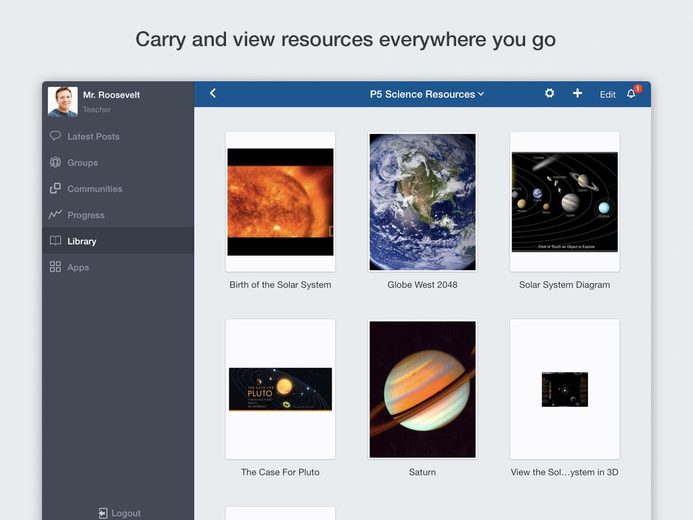Viewport: 693px width, 520px height.
Task: Open the Solar System Diagram thumbnail
Action: (x=564, y=202)
